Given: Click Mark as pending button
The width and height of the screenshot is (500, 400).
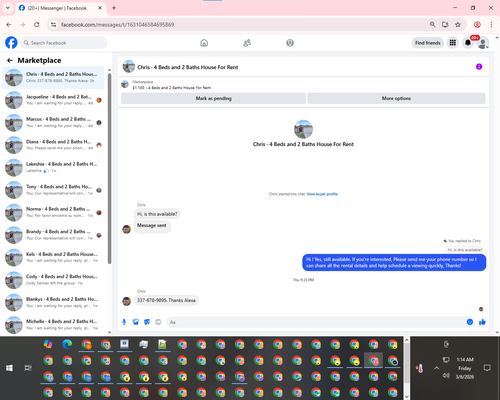Looking at the screenshot, I should tap(213, 98).
